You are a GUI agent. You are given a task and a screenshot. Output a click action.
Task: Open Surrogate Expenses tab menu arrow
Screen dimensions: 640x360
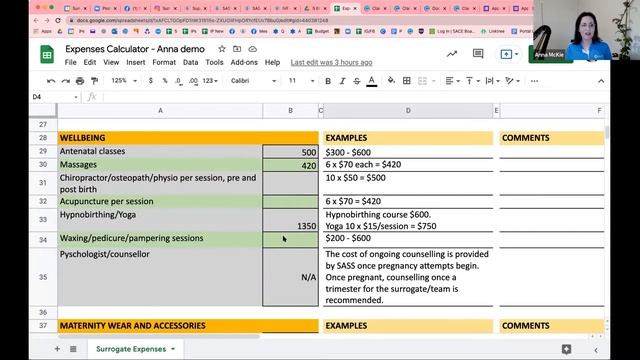173,349
